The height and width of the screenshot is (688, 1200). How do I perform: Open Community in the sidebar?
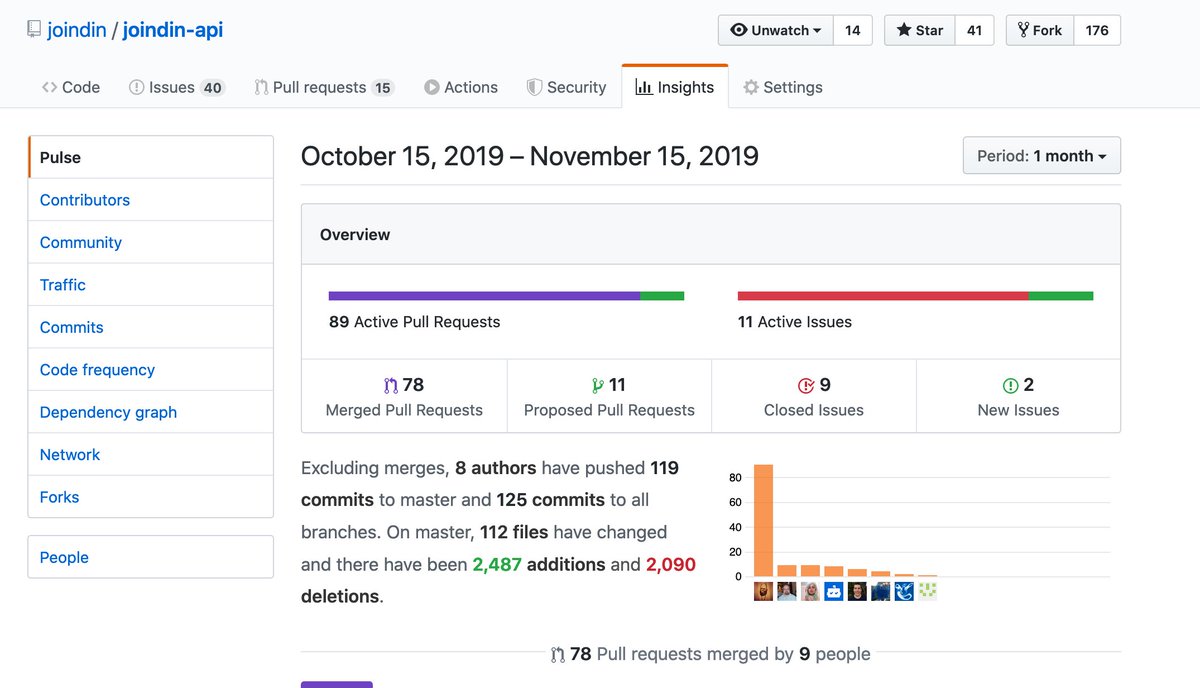coord(151,242)
